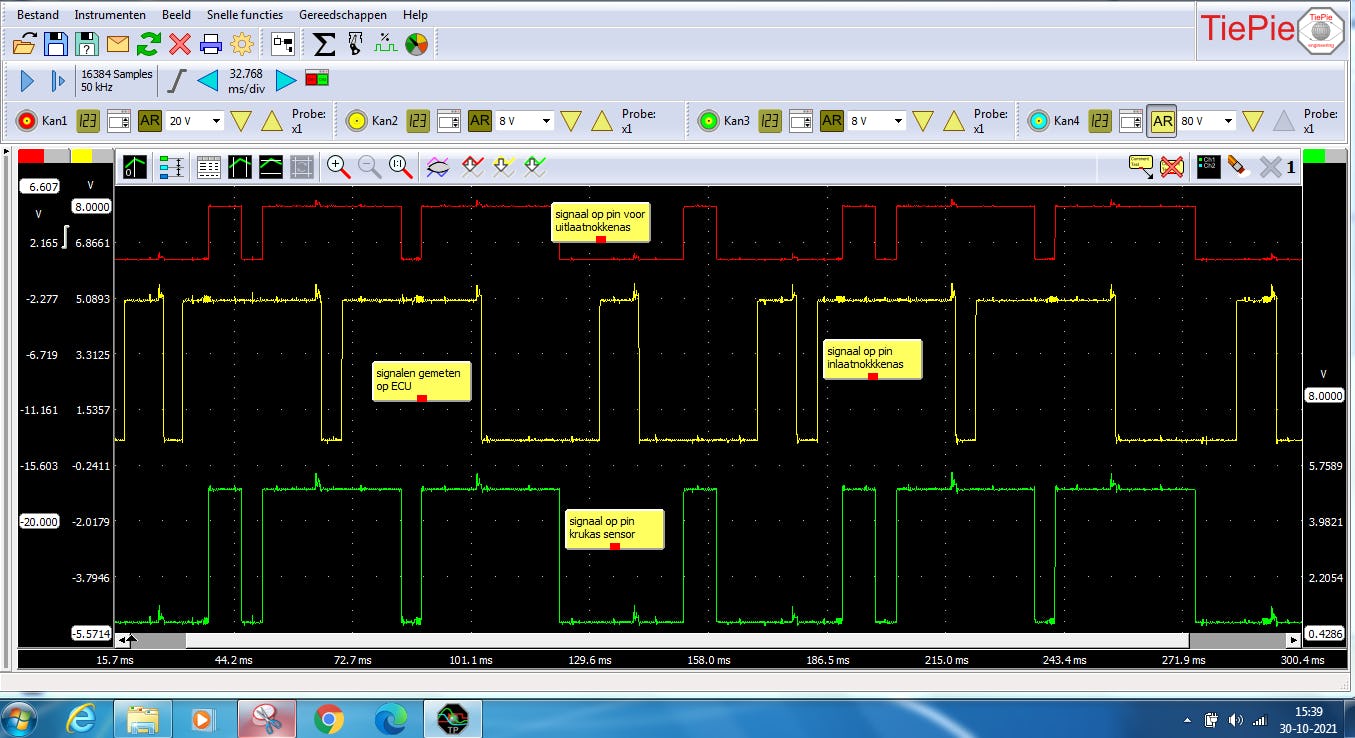Click the horizontal scrollbar below the graph

(700, 639)
